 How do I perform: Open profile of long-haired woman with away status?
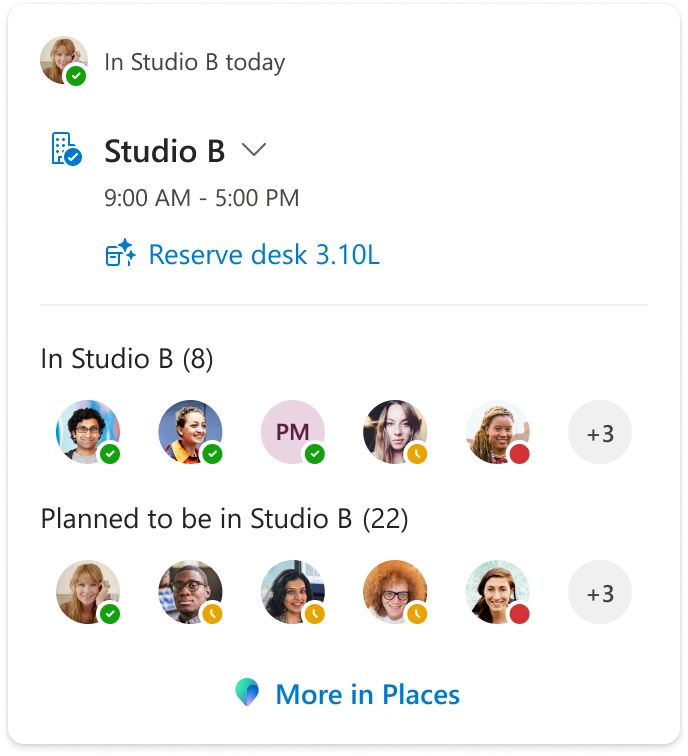[395, 432]
